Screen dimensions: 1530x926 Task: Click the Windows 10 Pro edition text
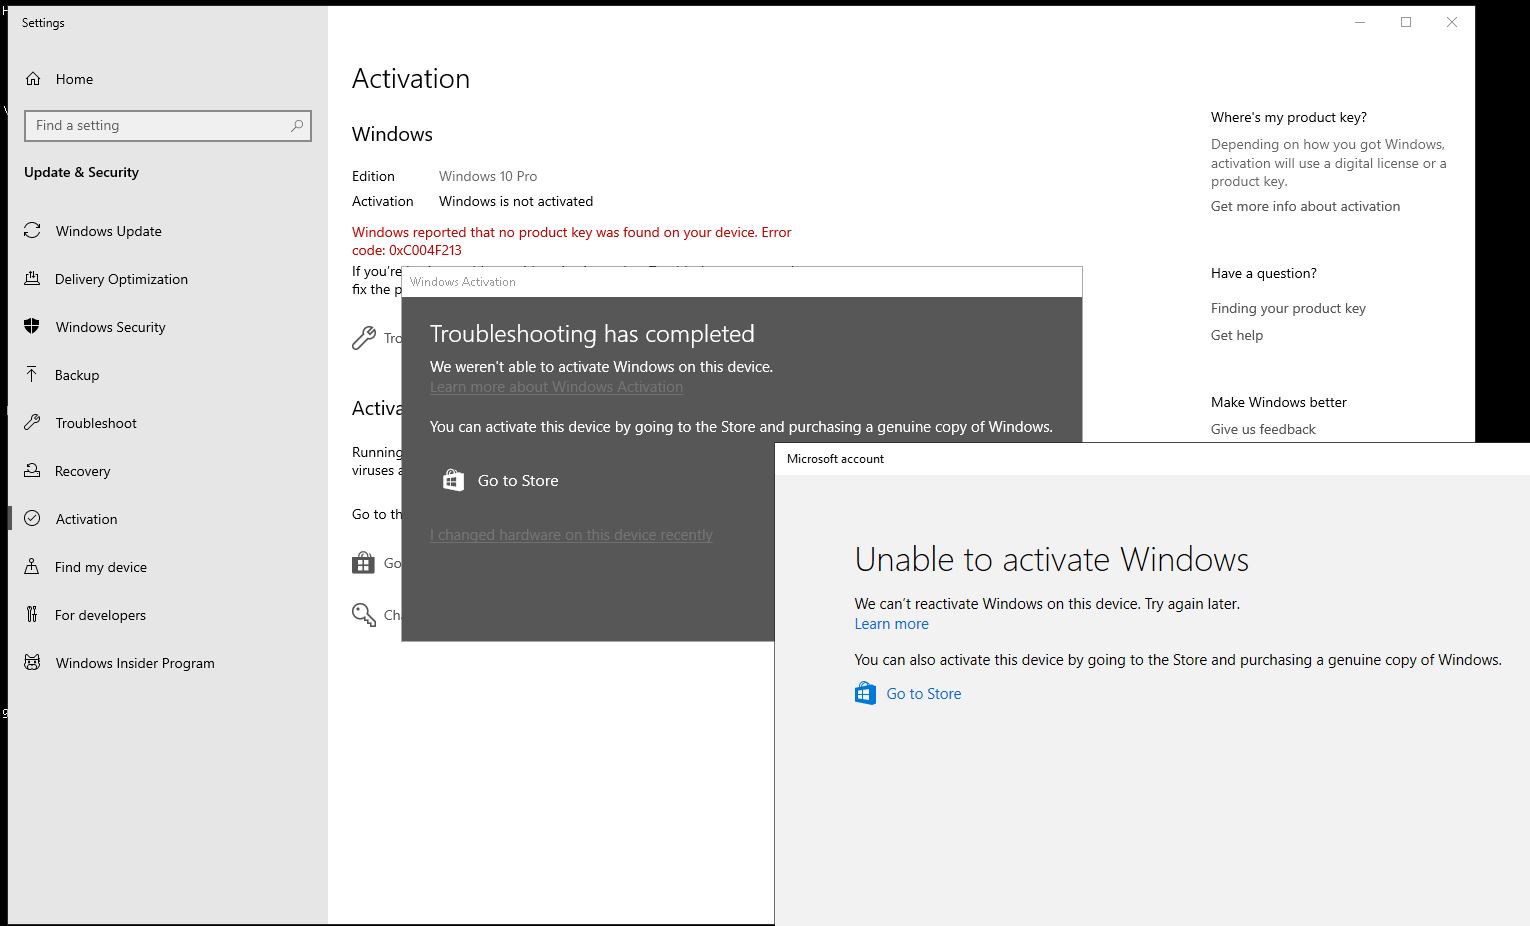click(488, 176)
